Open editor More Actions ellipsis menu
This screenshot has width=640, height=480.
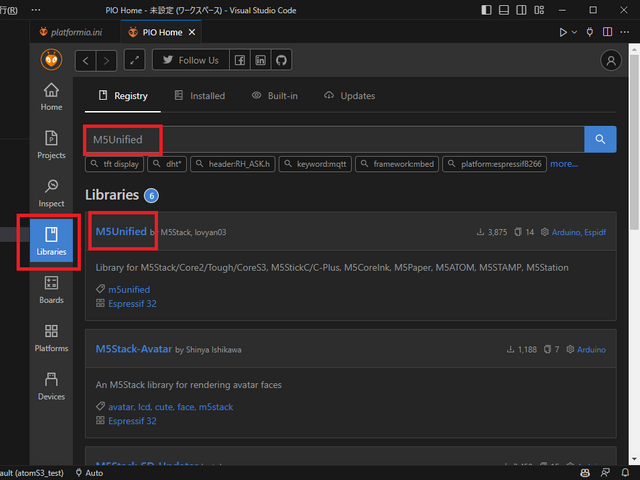point(624,32)
